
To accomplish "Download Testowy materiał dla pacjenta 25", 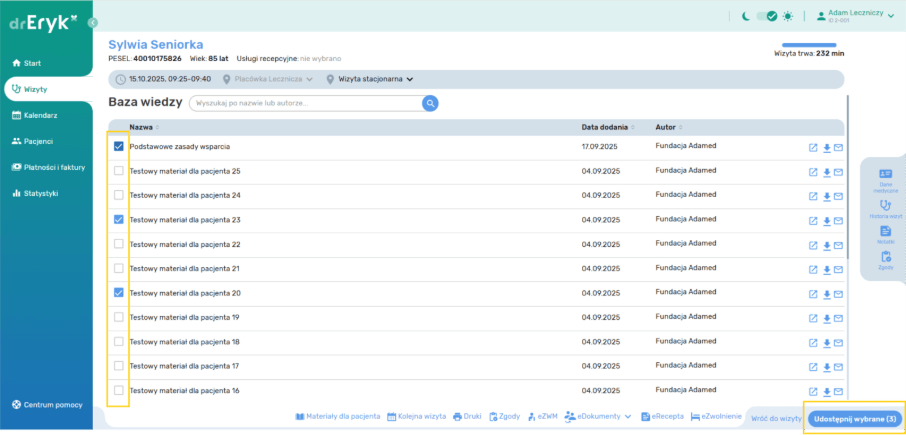I will coord(826,172).
